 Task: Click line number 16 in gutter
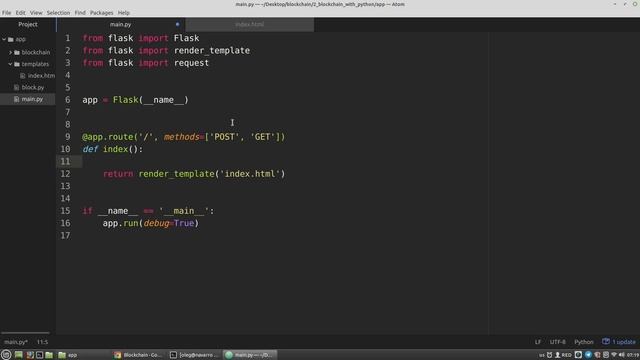(65, 223)
